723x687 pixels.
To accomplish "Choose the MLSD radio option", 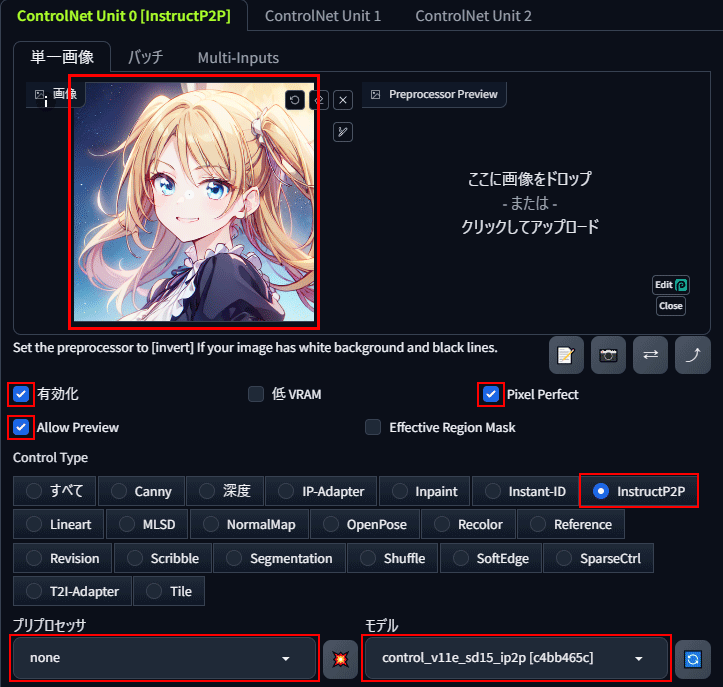I will pos(147,524).
